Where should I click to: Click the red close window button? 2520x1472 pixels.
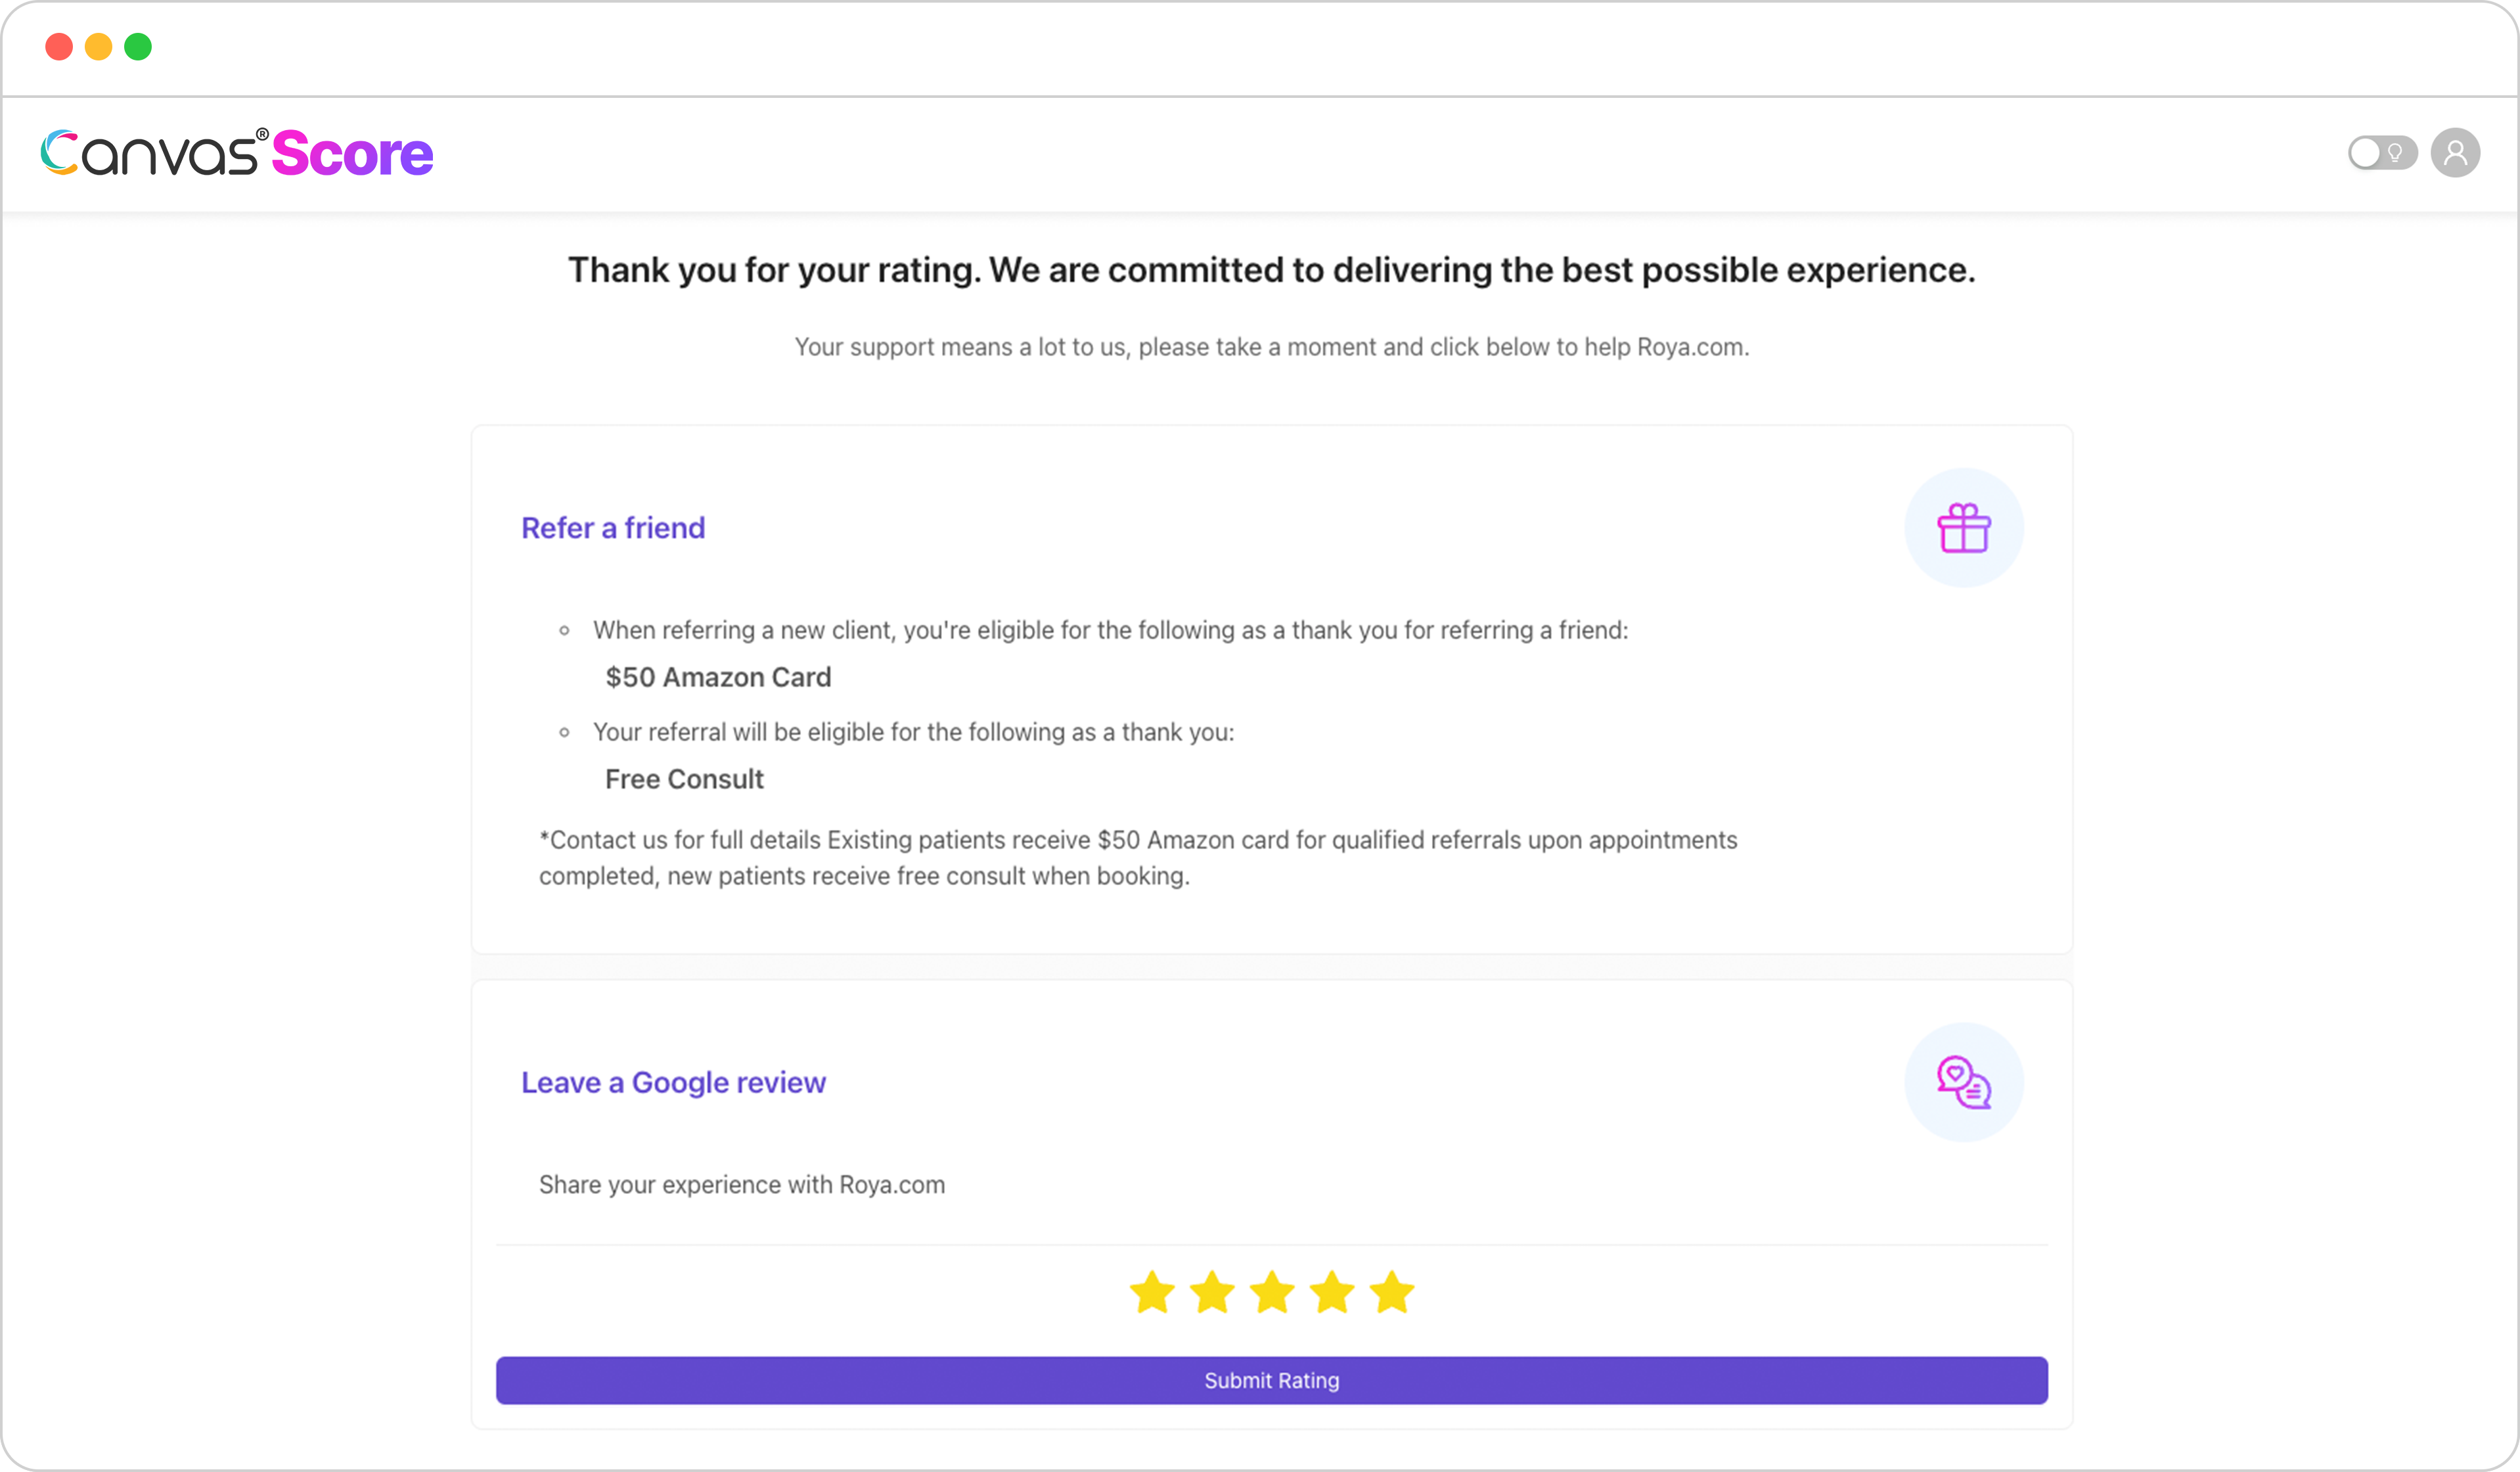point(59,47)
